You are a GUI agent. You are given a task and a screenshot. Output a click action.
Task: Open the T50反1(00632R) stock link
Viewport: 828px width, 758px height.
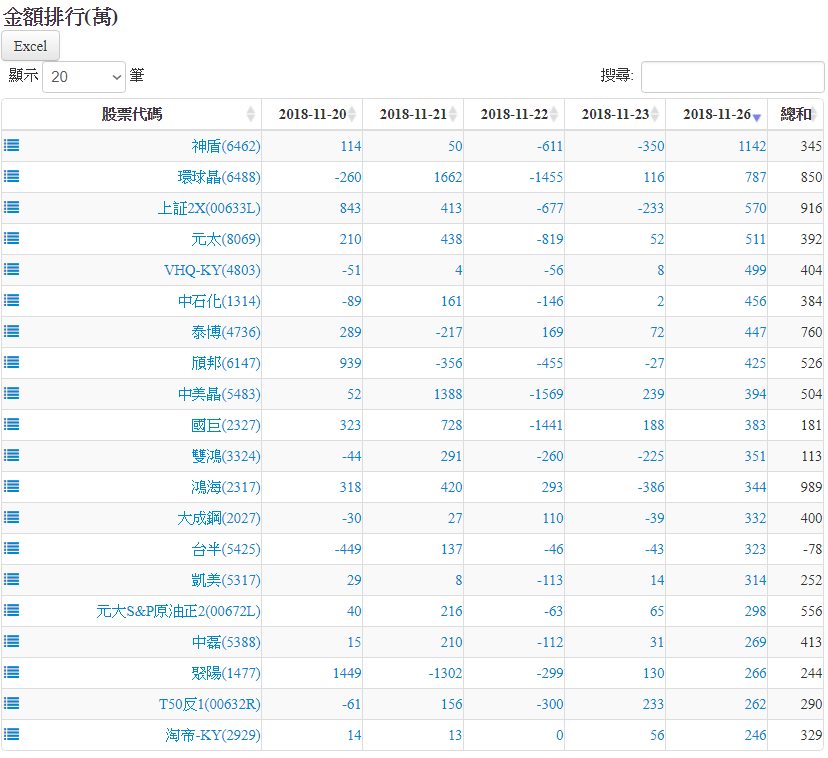pyautogui.click(x=210, y=704)
